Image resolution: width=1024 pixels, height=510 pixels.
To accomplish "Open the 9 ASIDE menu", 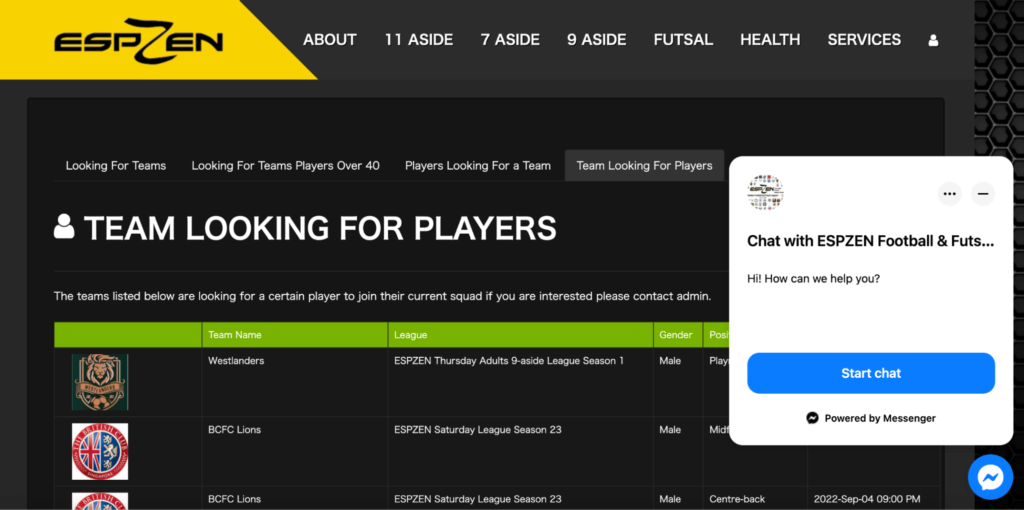I will coord(596,40).
